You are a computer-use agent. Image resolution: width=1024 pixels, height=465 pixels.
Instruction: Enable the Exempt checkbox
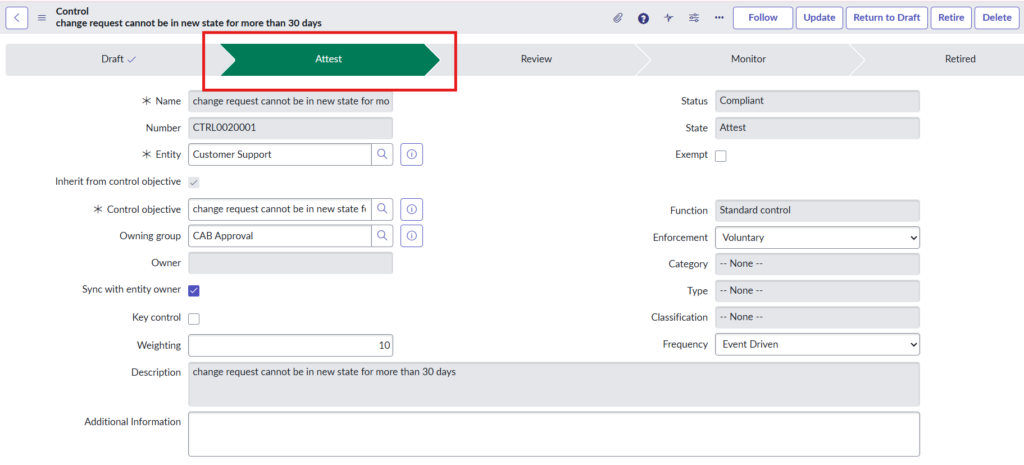coord(721,156)
